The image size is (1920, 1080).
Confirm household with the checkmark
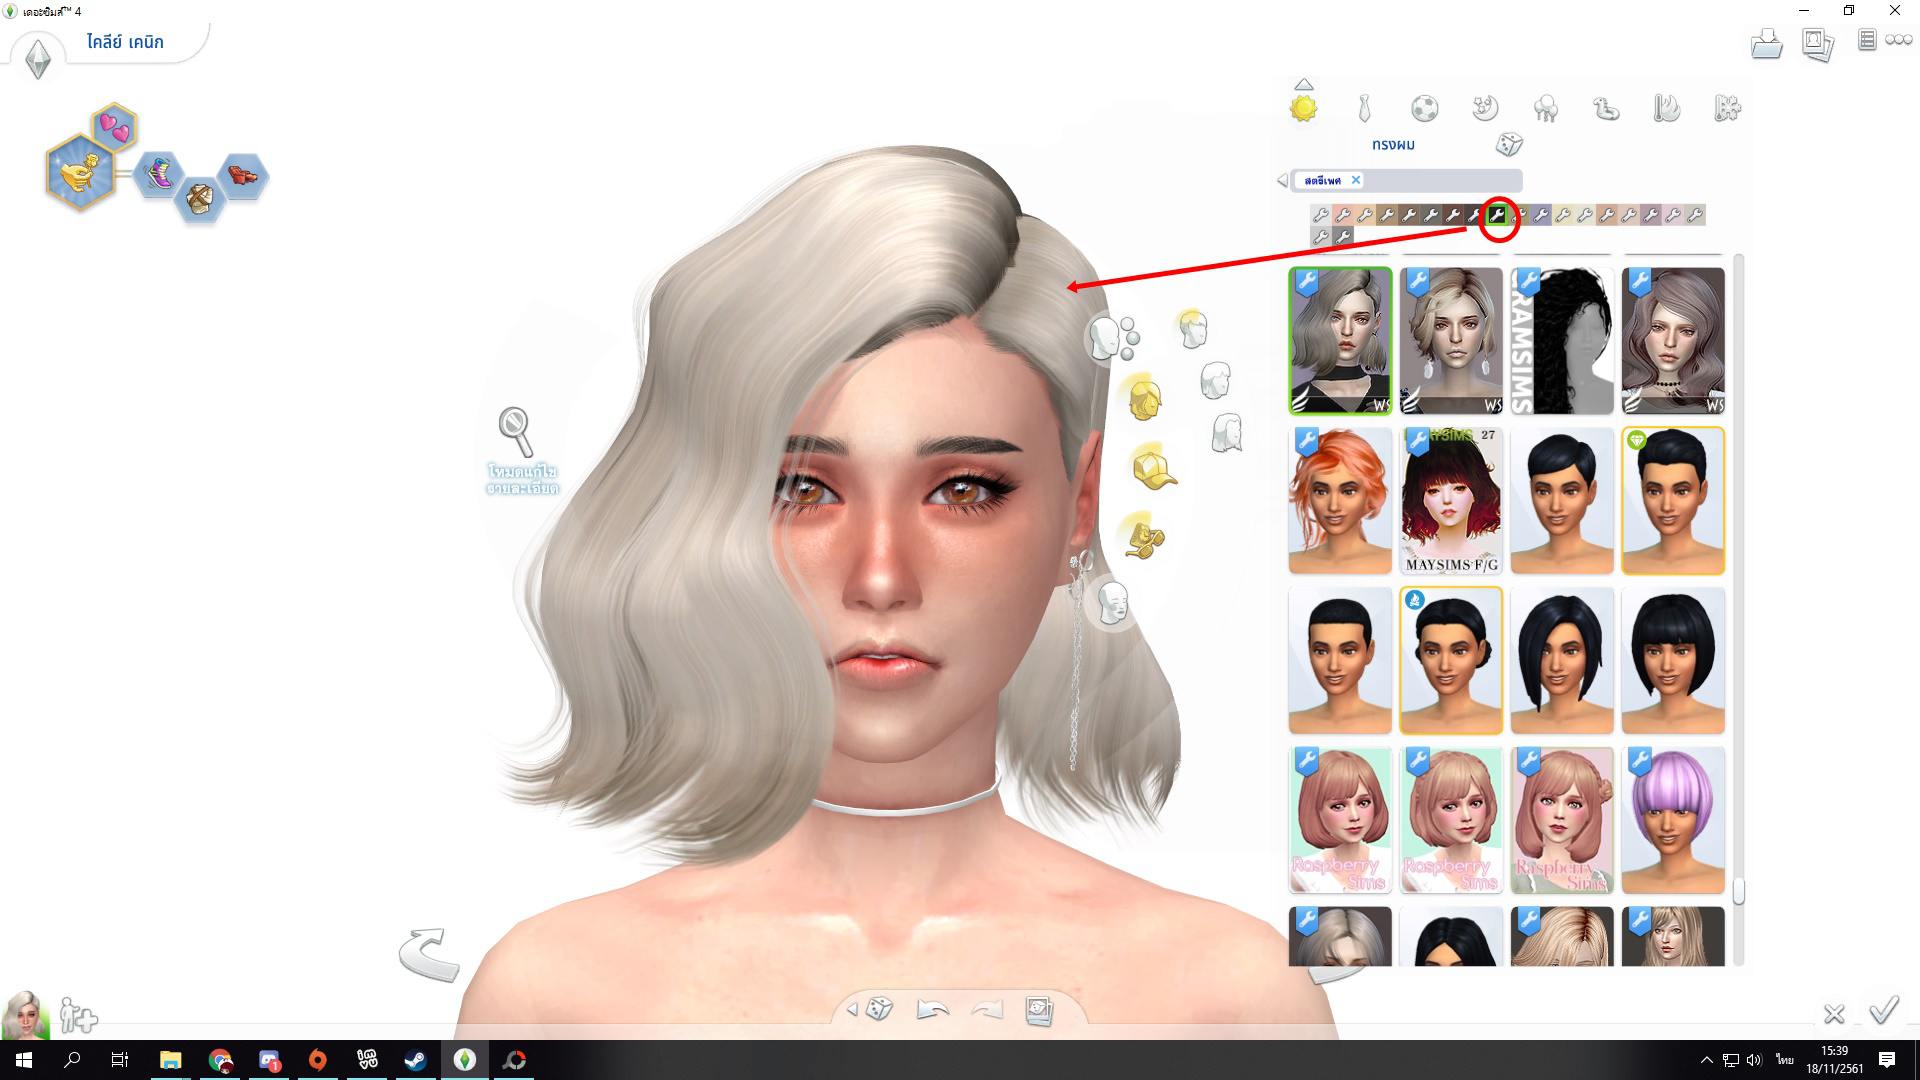(1884, 1010)
